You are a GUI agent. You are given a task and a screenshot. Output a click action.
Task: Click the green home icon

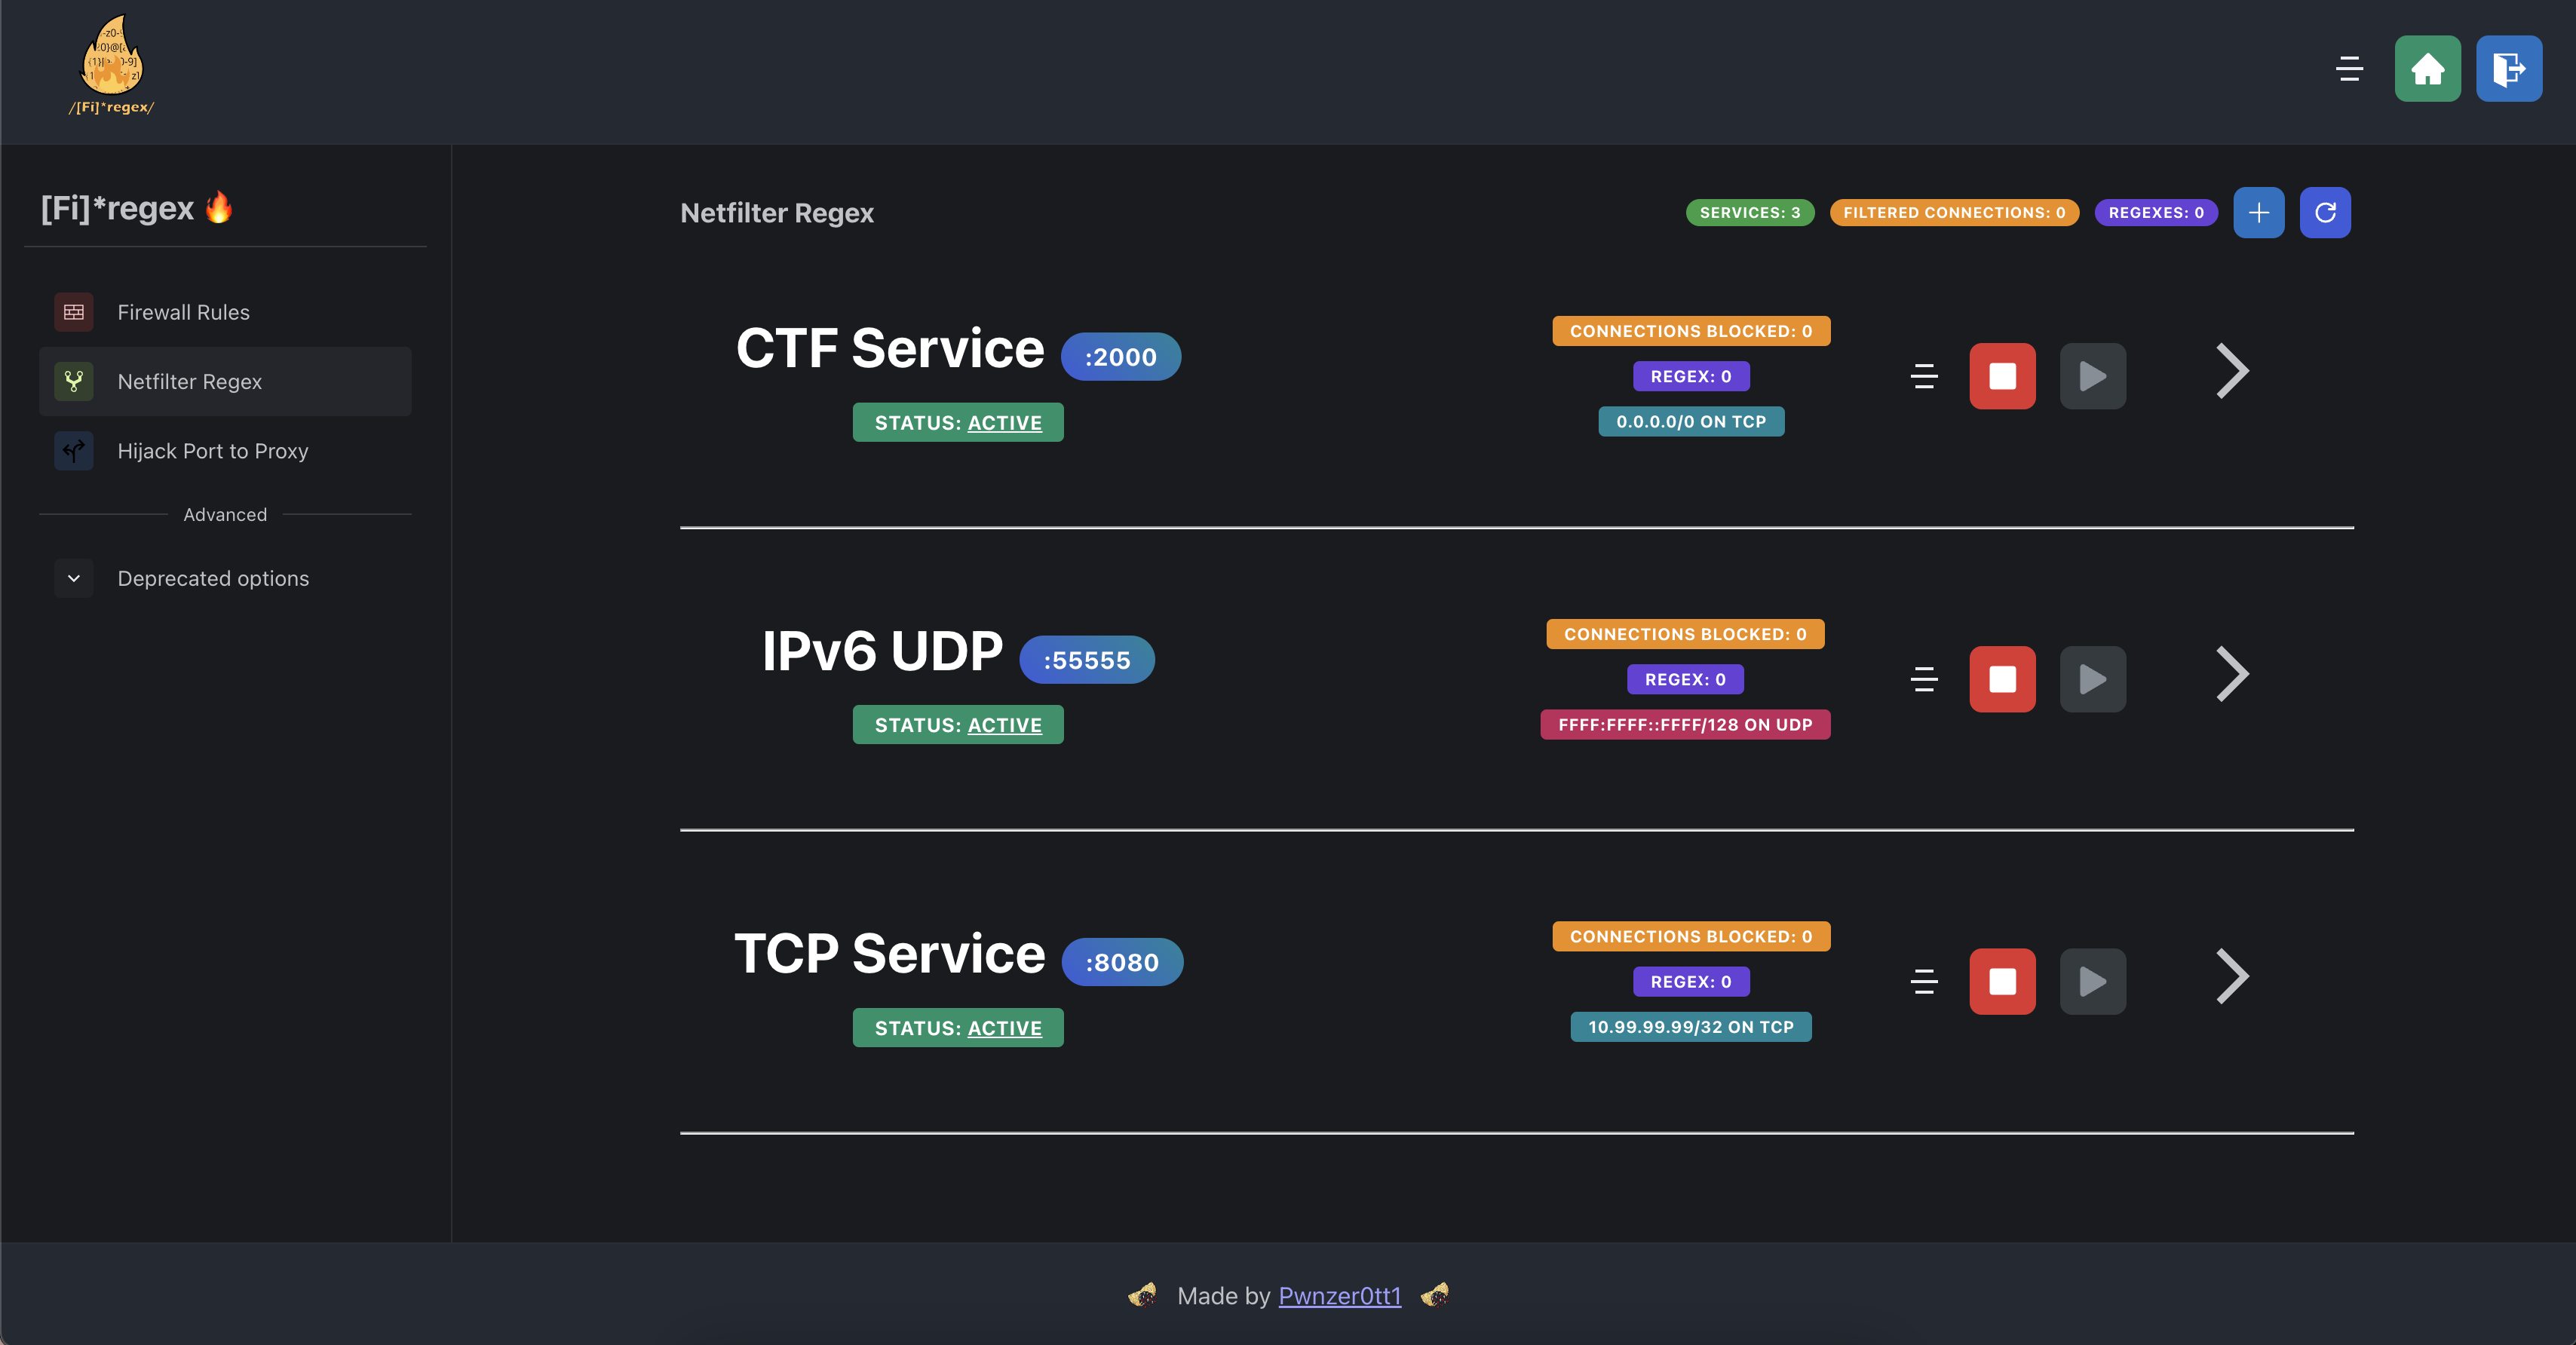click(2428, 69)
